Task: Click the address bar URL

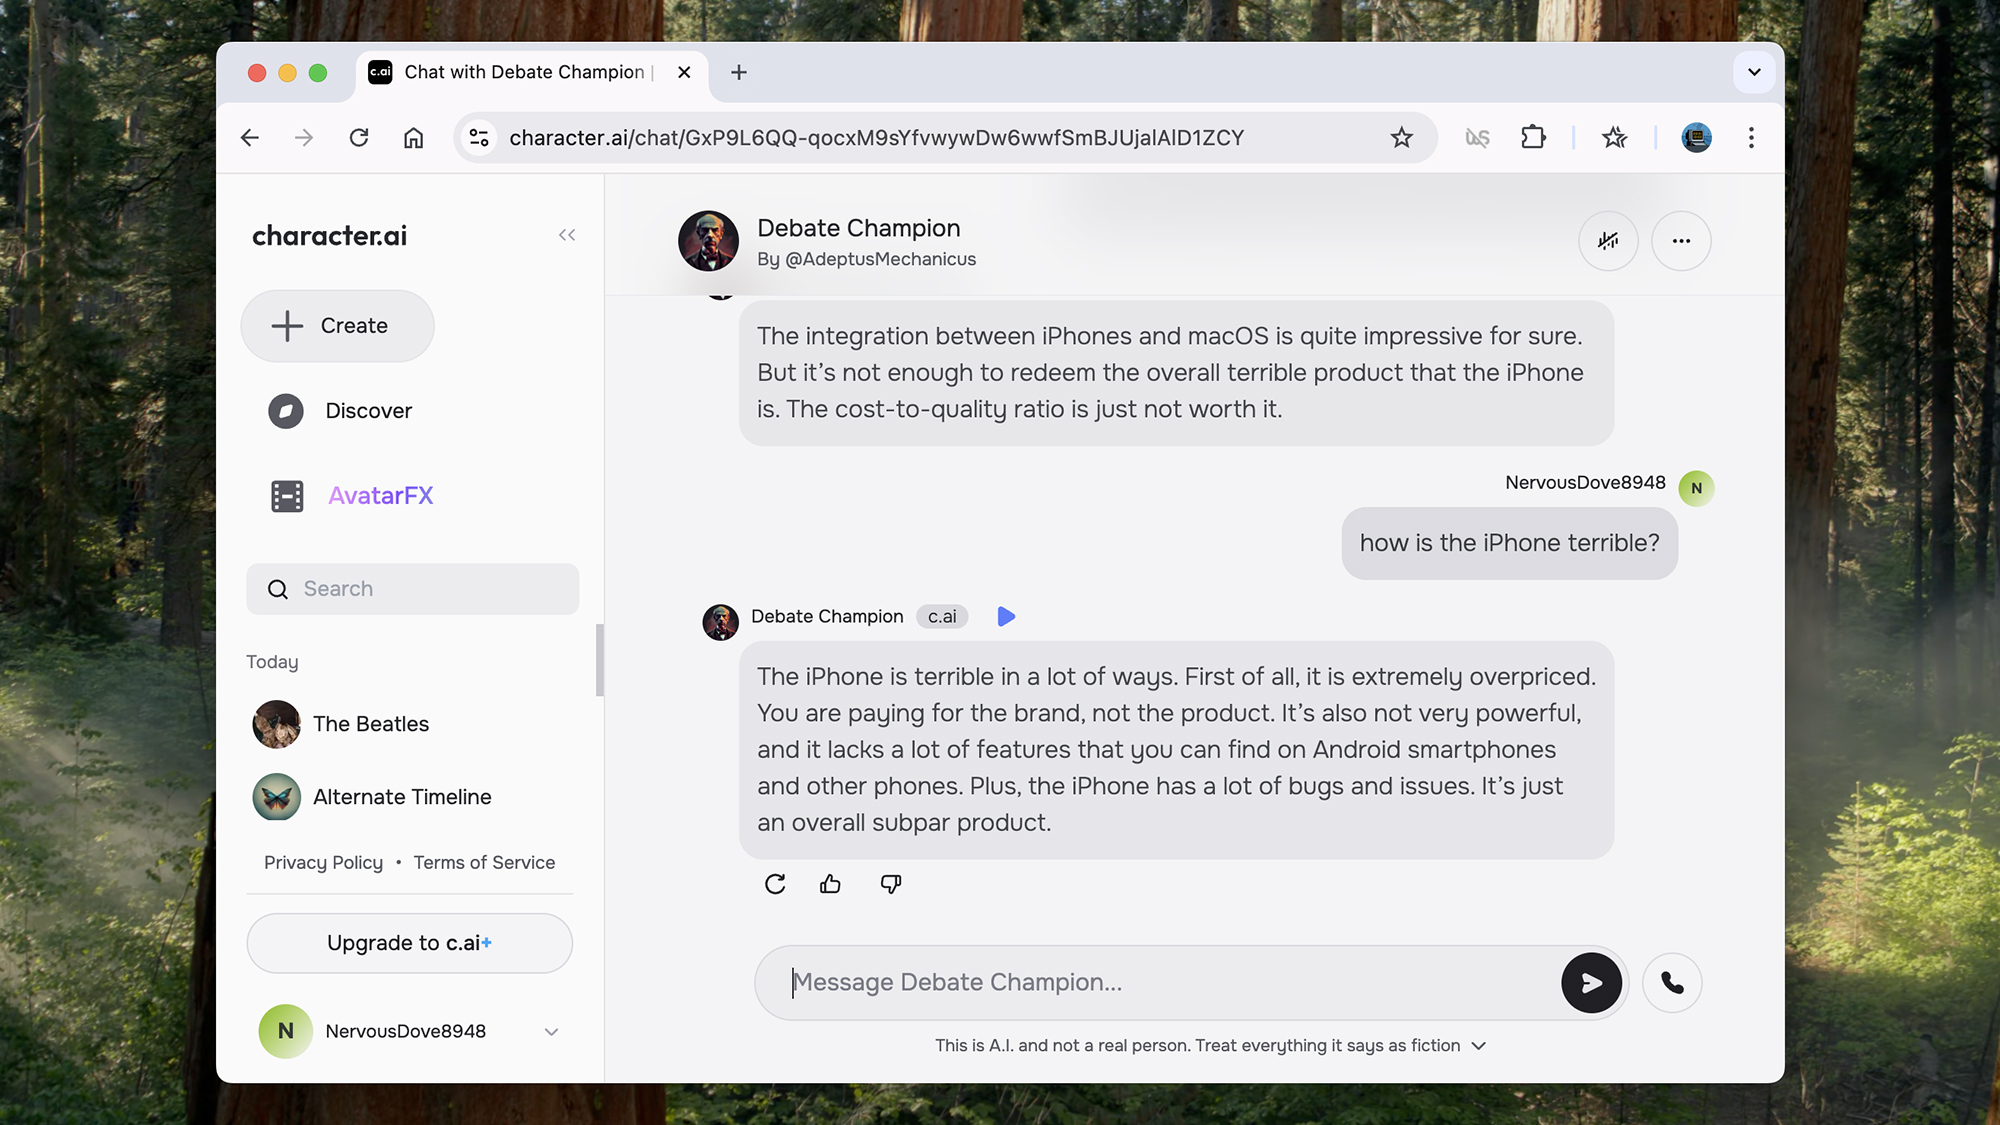Action: pyautogui.click(x=876, y=138)
